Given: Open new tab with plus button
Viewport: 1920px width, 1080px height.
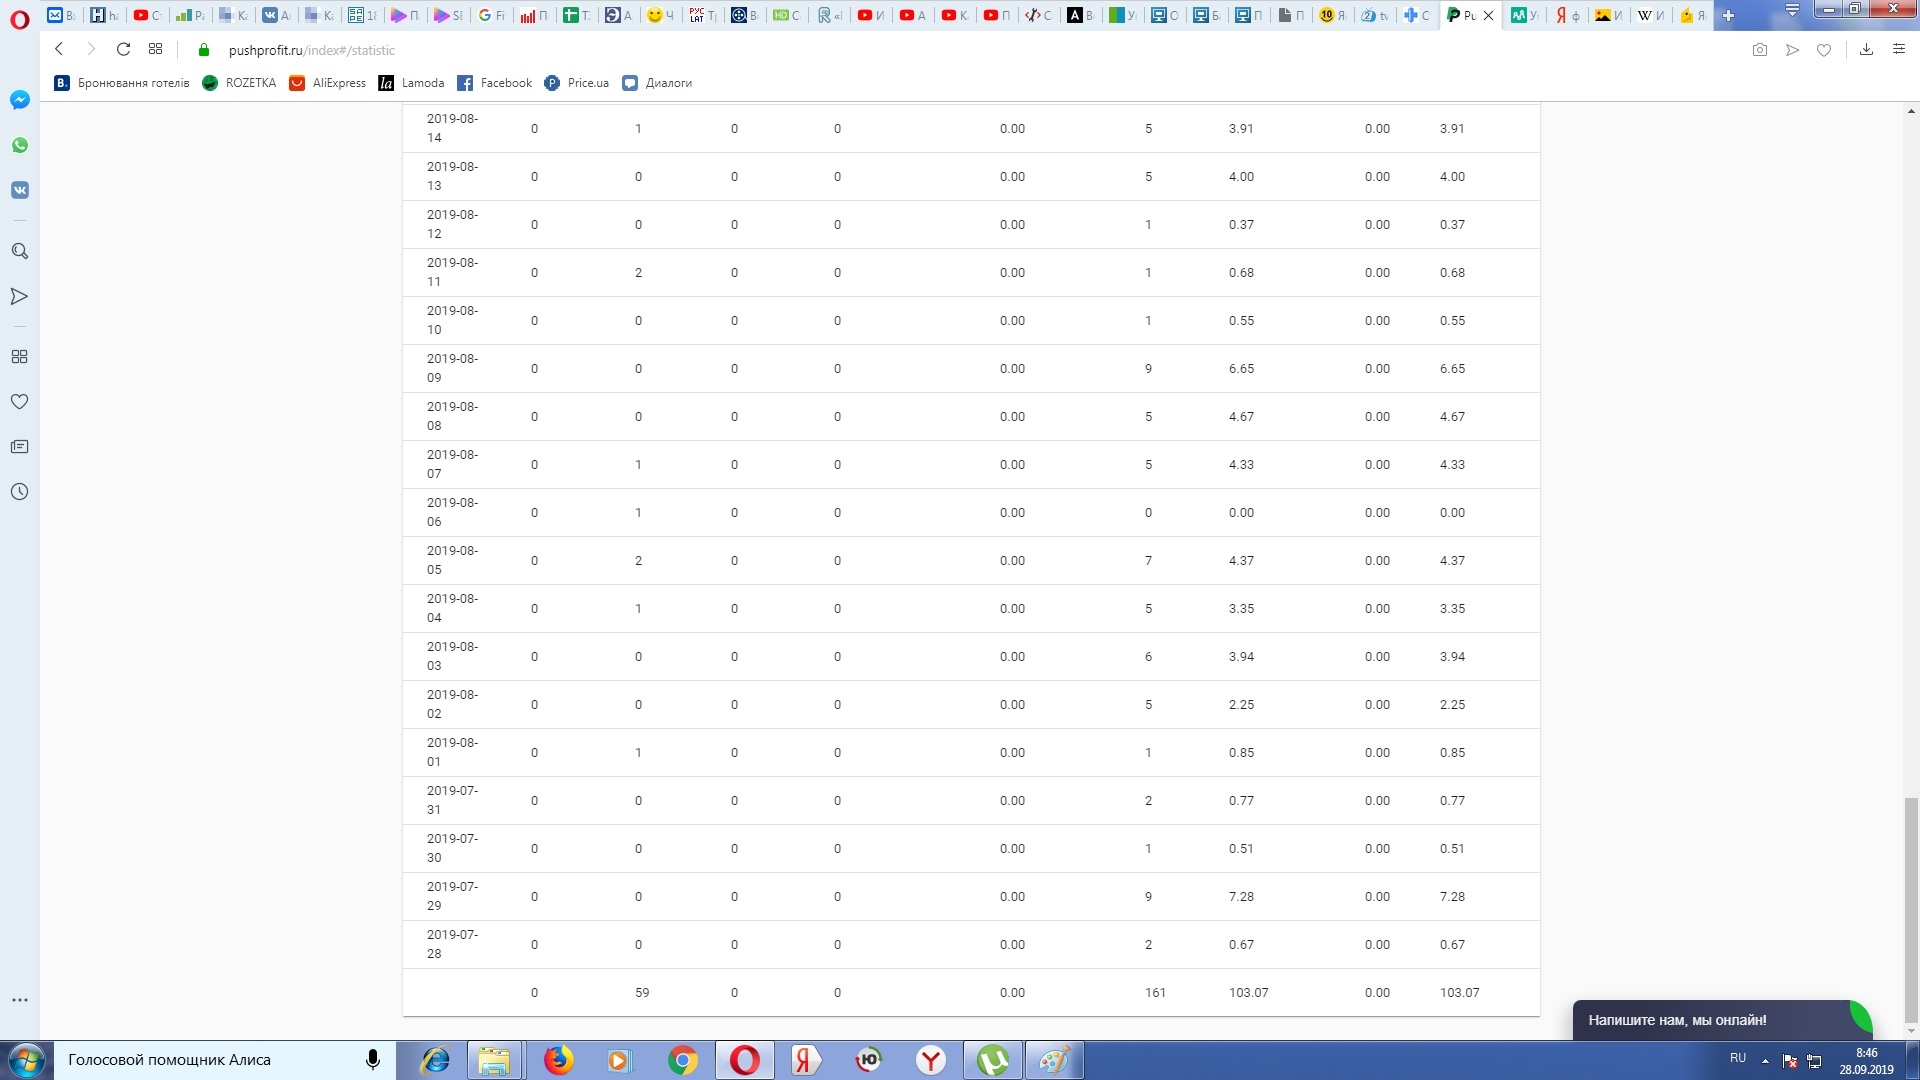Looking at the screenshot, I should pyautogui.click(x=1728, y=15).
